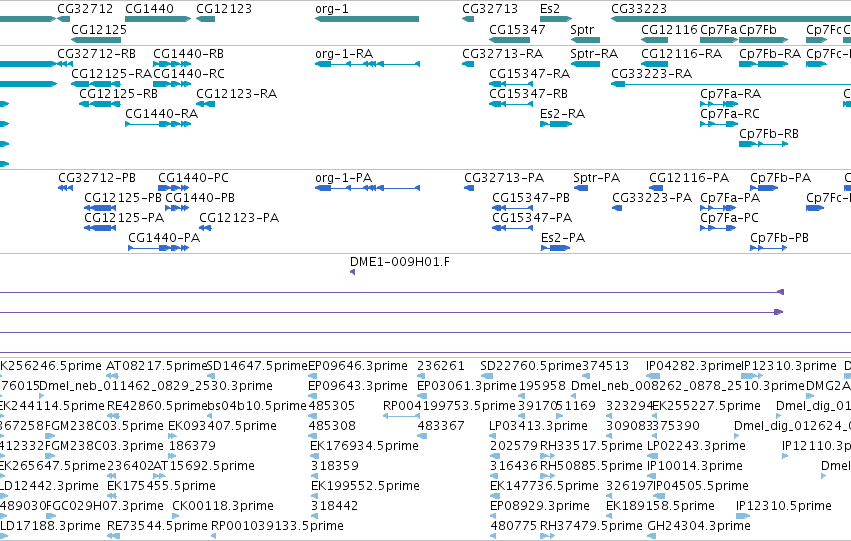Click protein CG32712-PB

97,178
